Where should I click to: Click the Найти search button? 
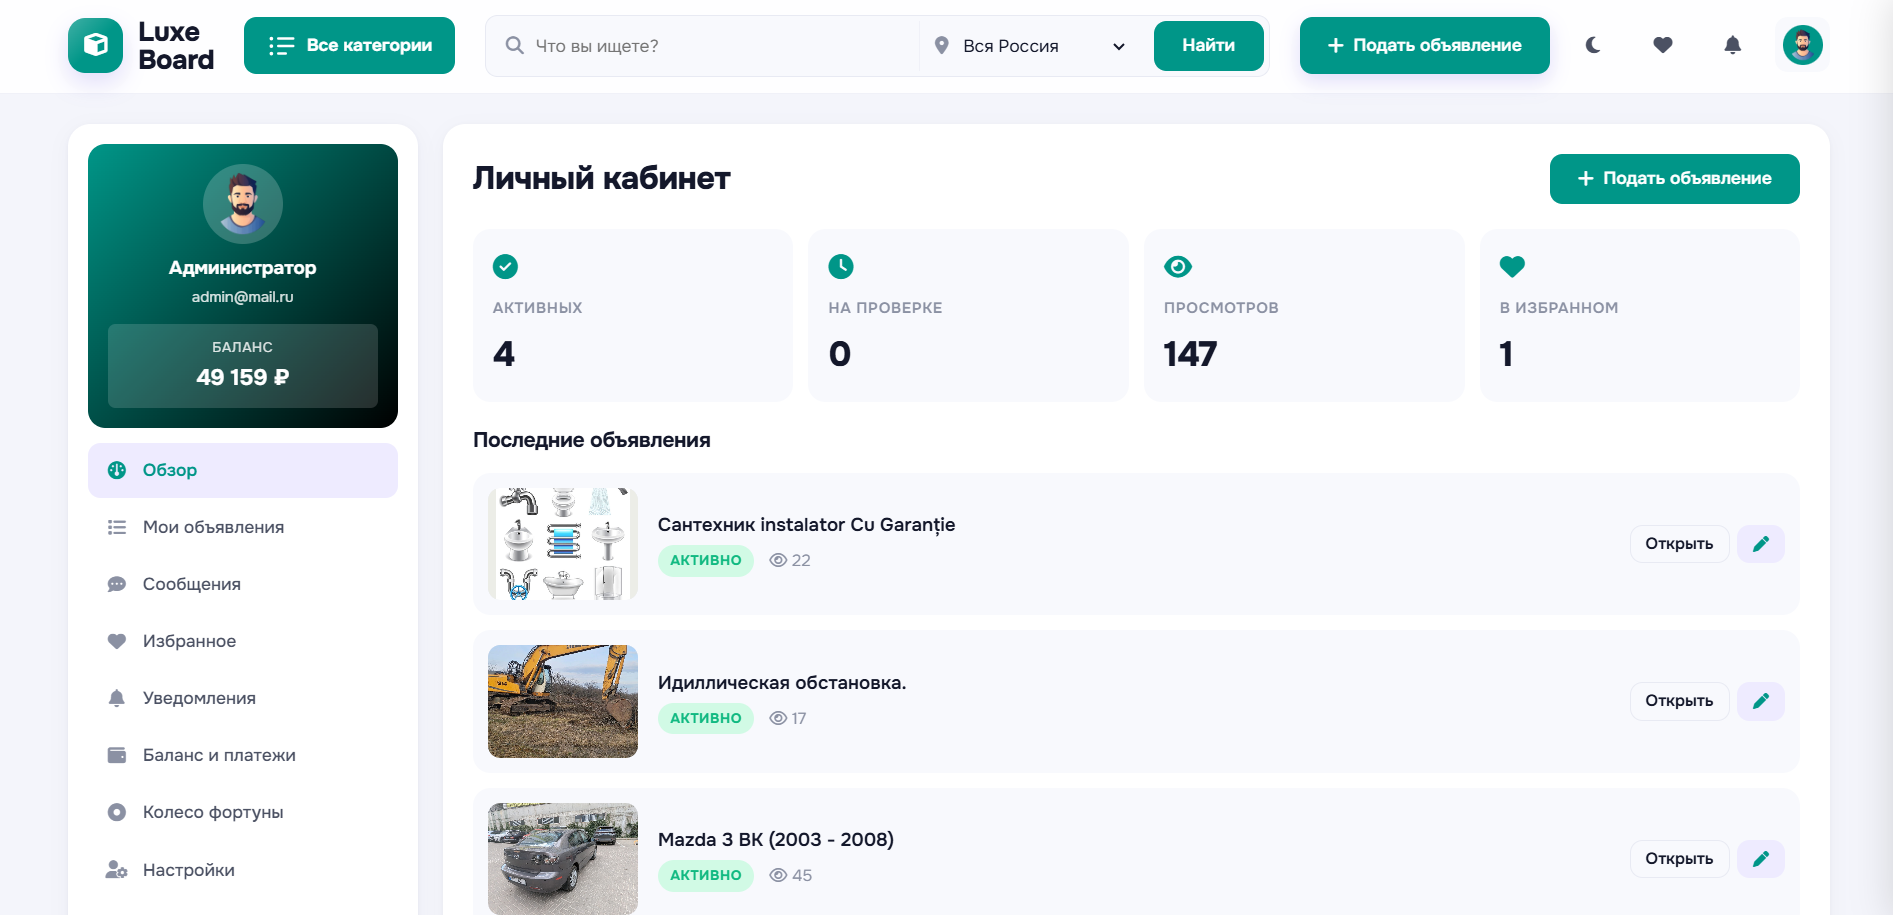pyautogui.click(x=1208, y=46)
